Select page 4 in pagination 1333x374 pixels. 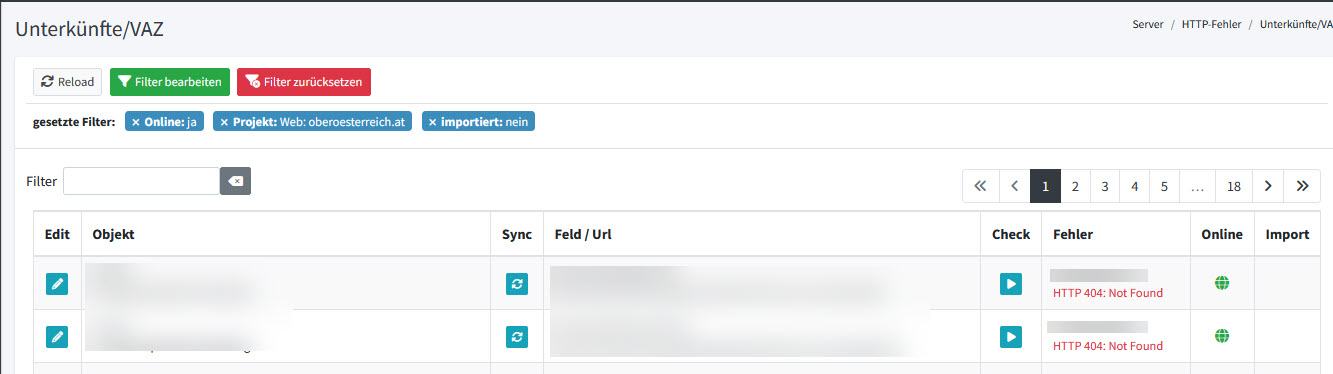point(1135,186)
